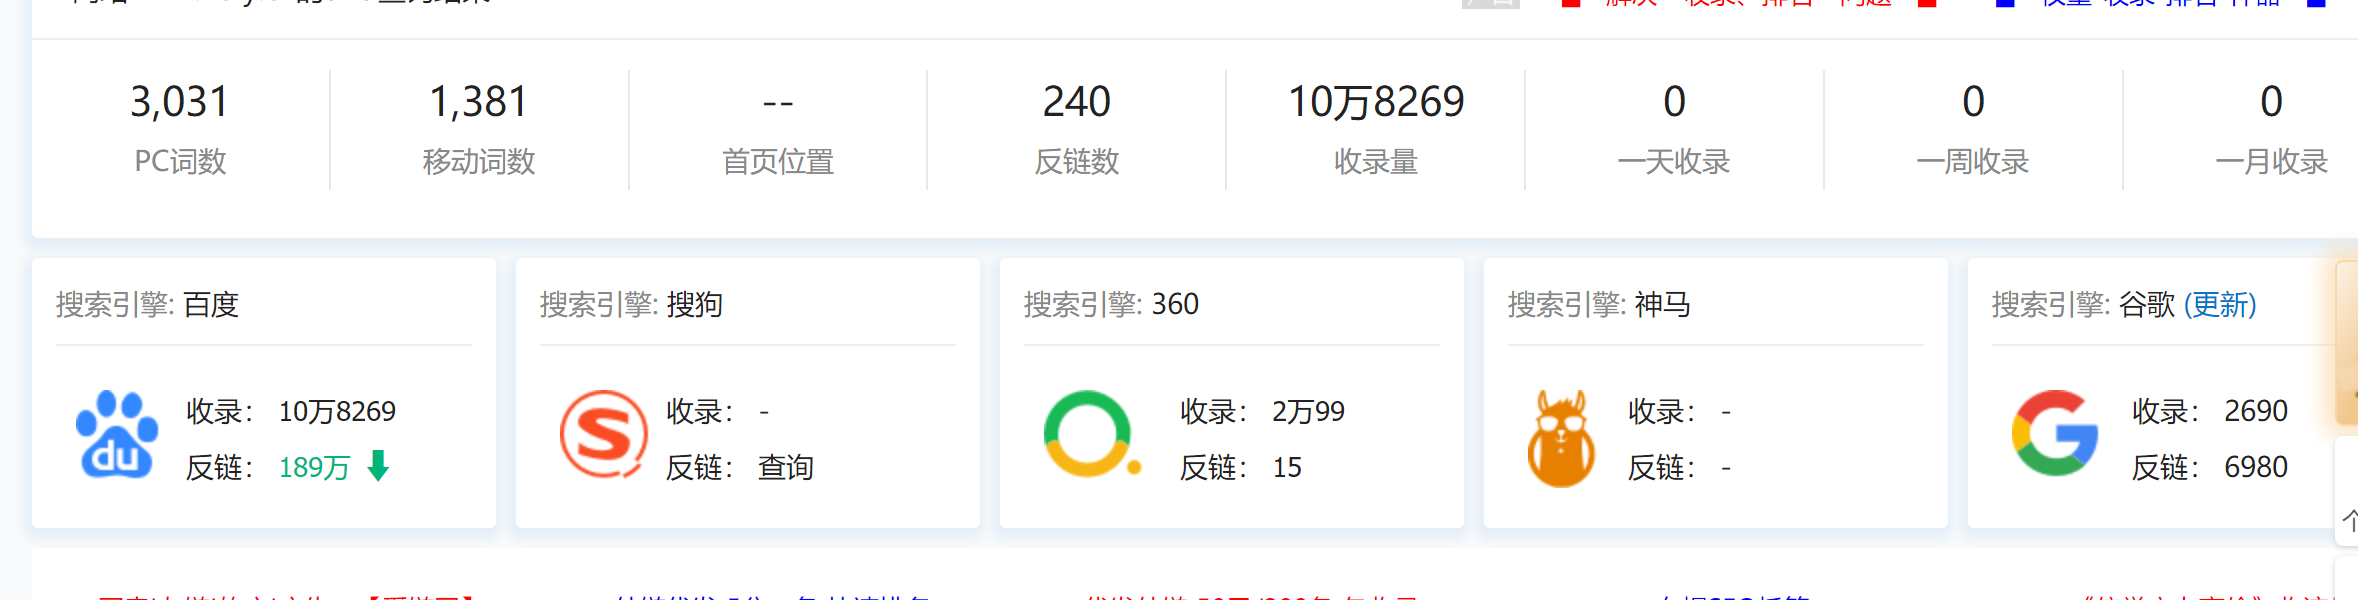Click Shenma 收录 dash value
This screenshot has height=600, width=2358.
[x=1726, y=411]
